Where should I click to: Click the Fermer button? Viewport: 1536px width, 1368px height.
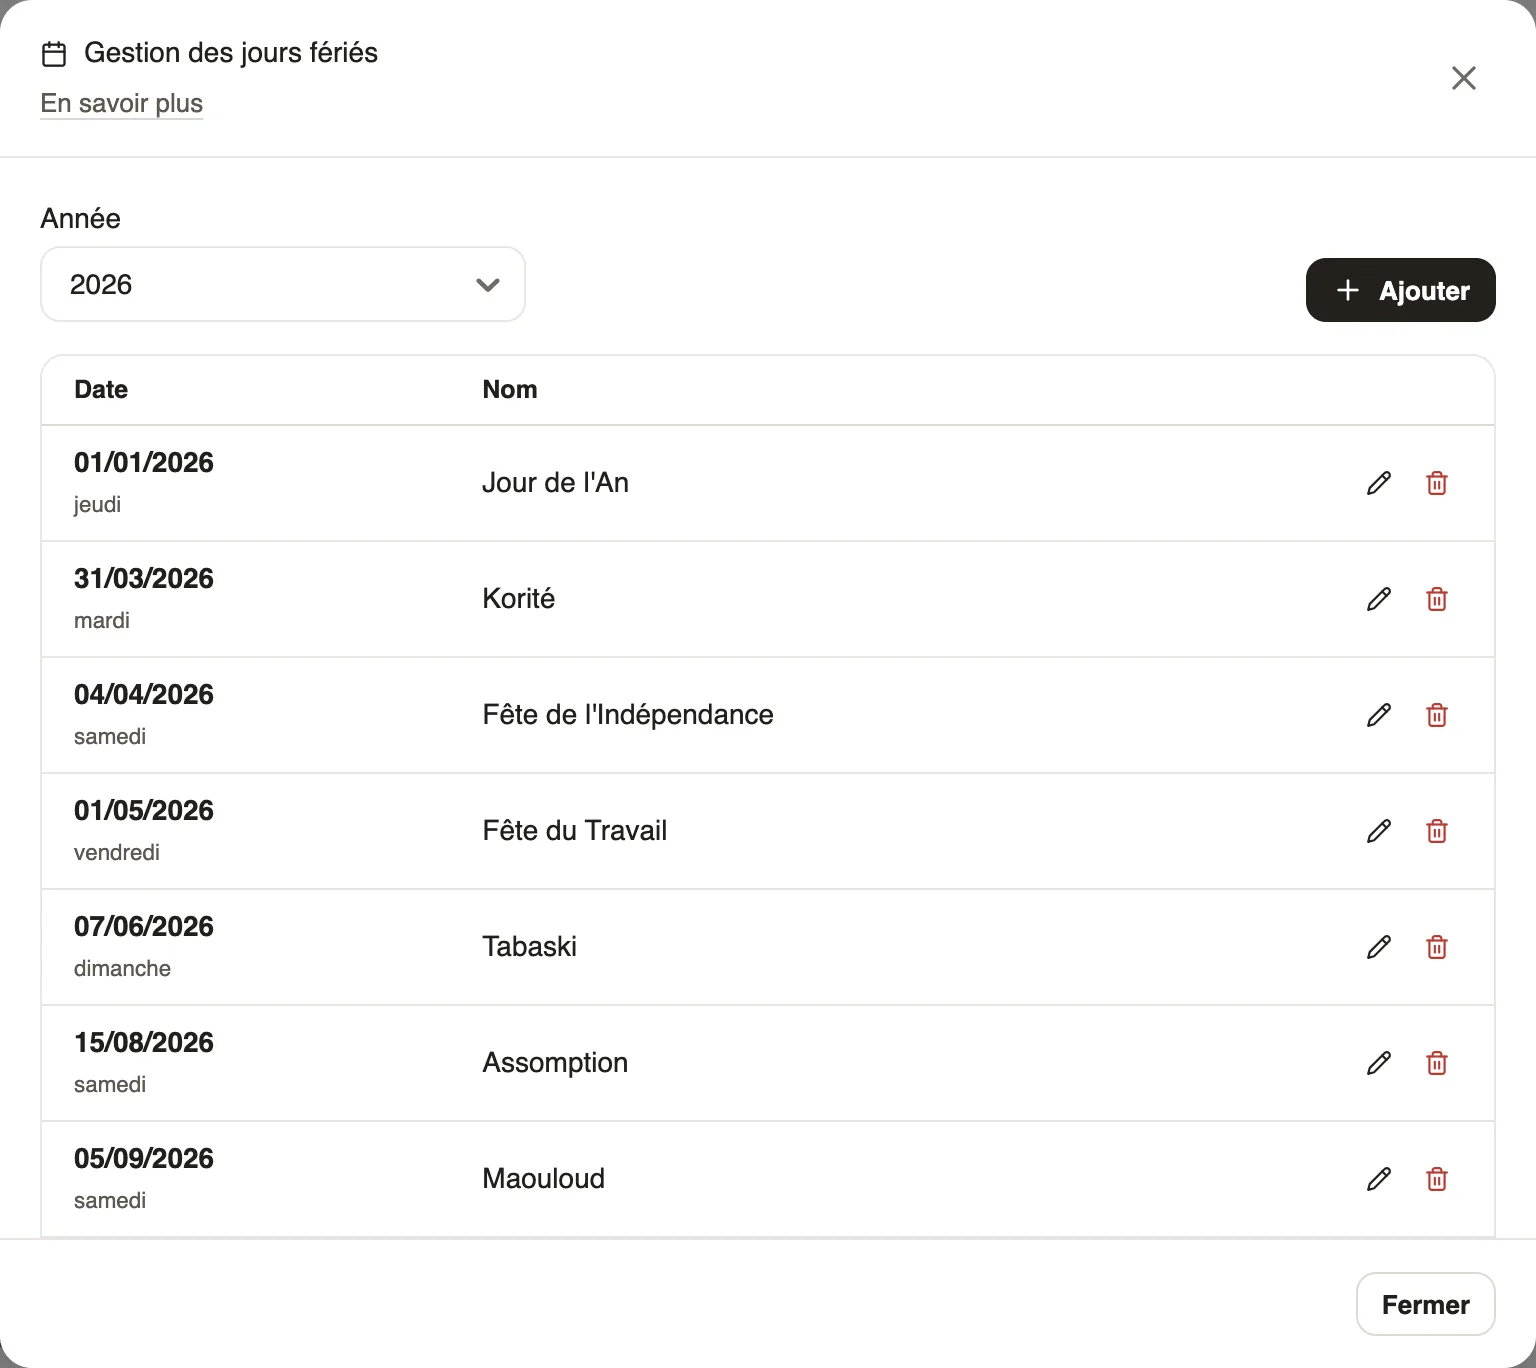[1426, 1304]
